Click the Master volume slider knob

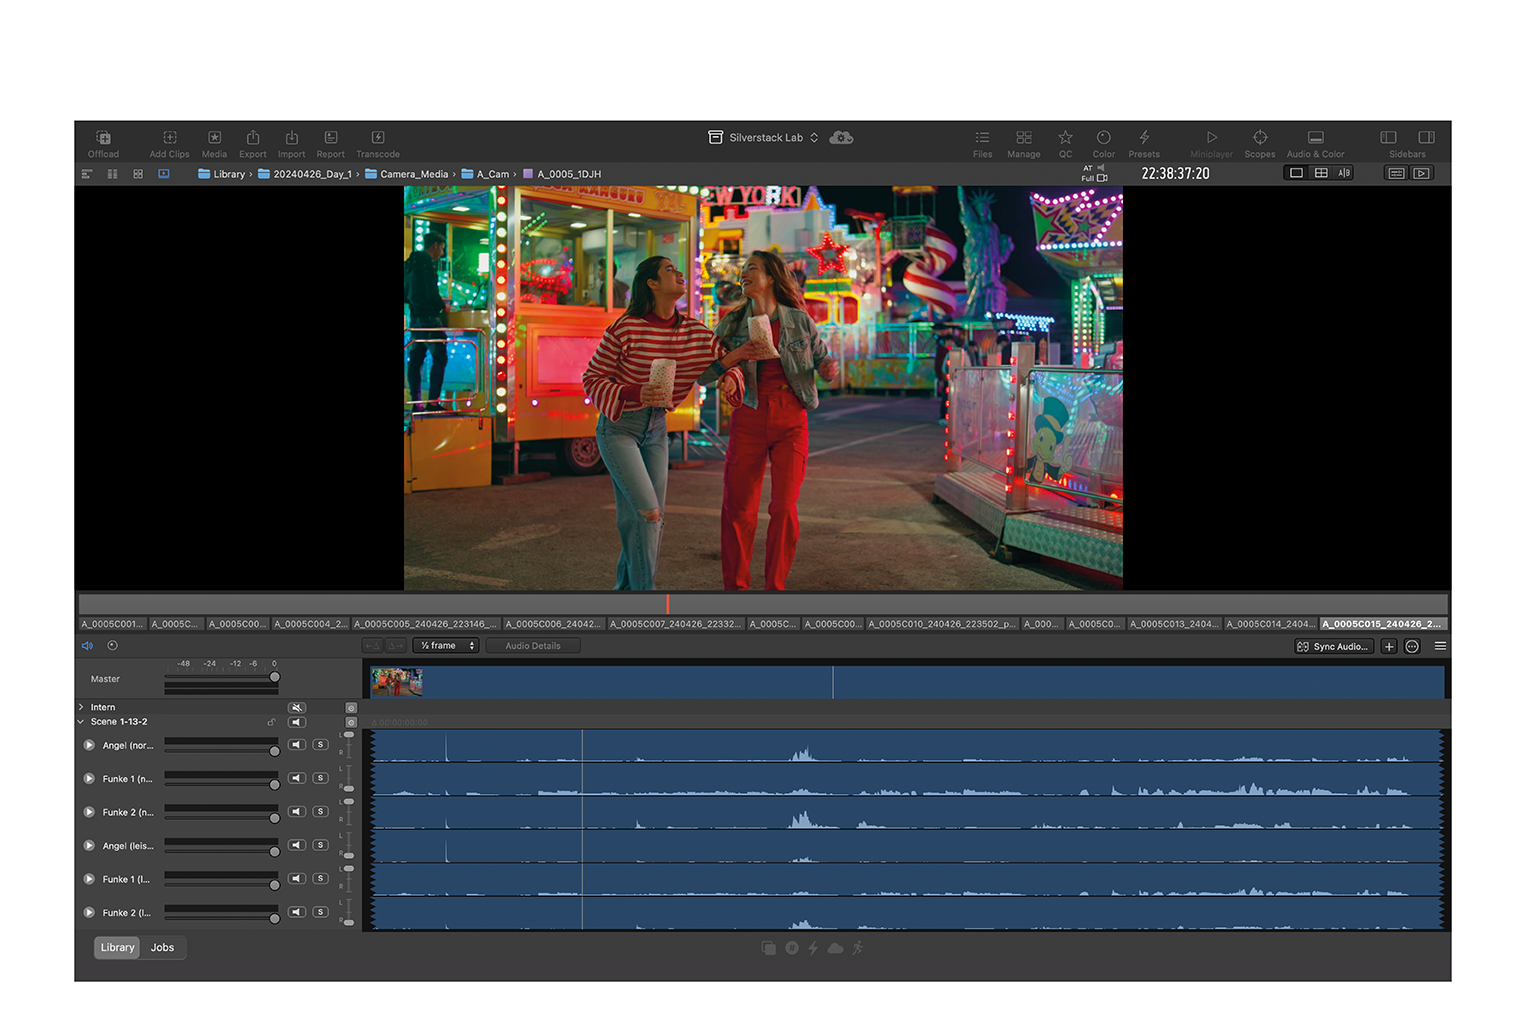tap(274, 677)
